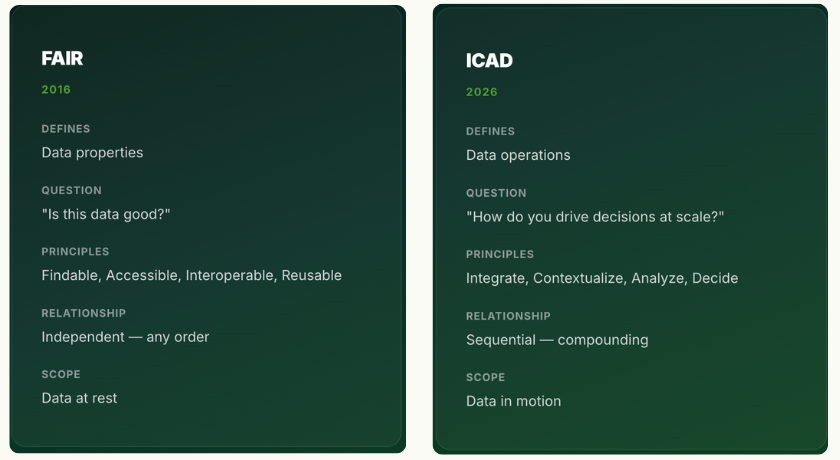This screenshot has width=840, height=460.
Task: Click the RELATIONSHIP heading in the ICAD card
Action: (508, 316)
